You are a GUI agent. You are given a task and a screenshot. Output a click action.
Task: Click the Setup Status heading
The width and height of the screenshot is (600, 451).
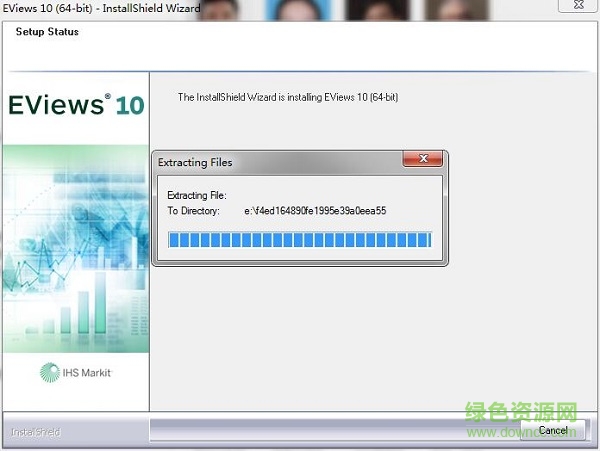tap(47, 32)
